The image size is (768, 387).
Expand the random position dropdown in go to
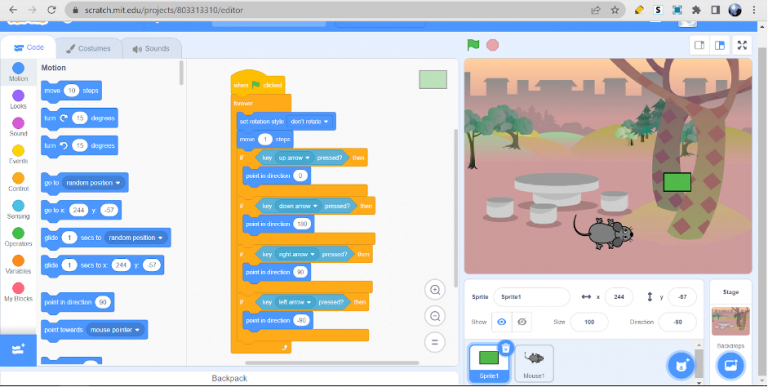click(x=93, y=183)
